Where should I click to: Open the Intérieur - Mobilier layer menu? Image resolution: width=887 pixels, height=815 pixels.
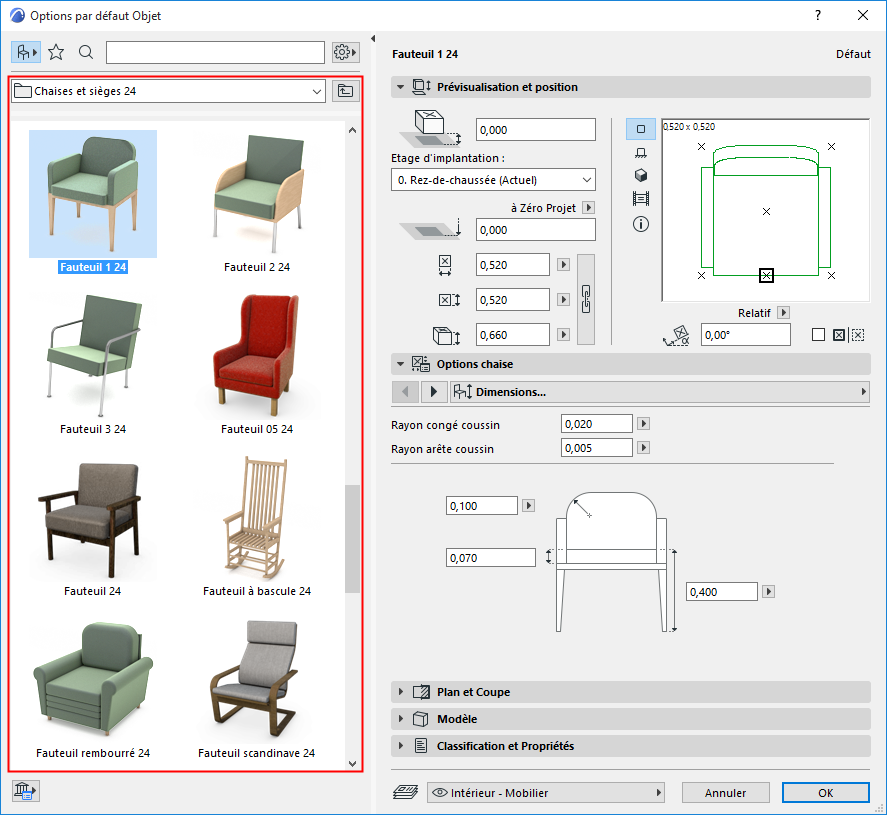pos(546,792)
